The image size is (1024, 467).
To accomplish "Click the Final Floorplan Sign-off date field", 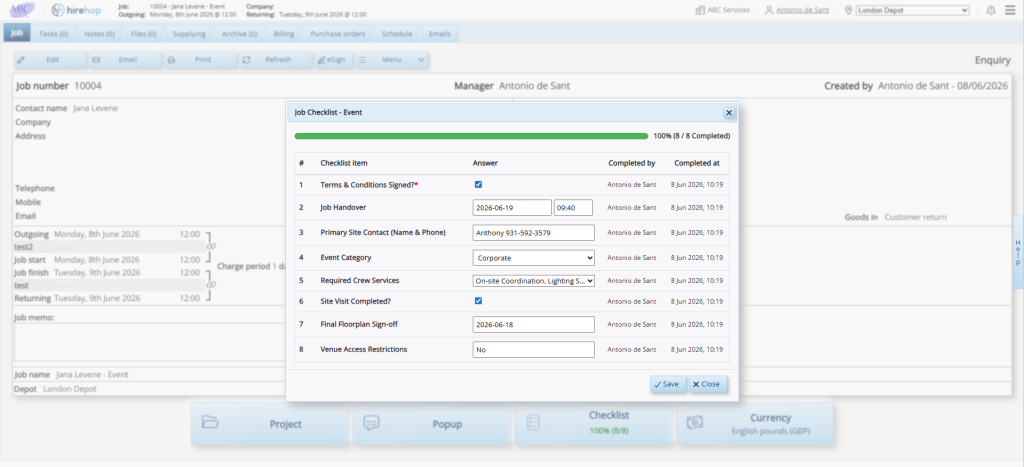I will click(534, 325).
